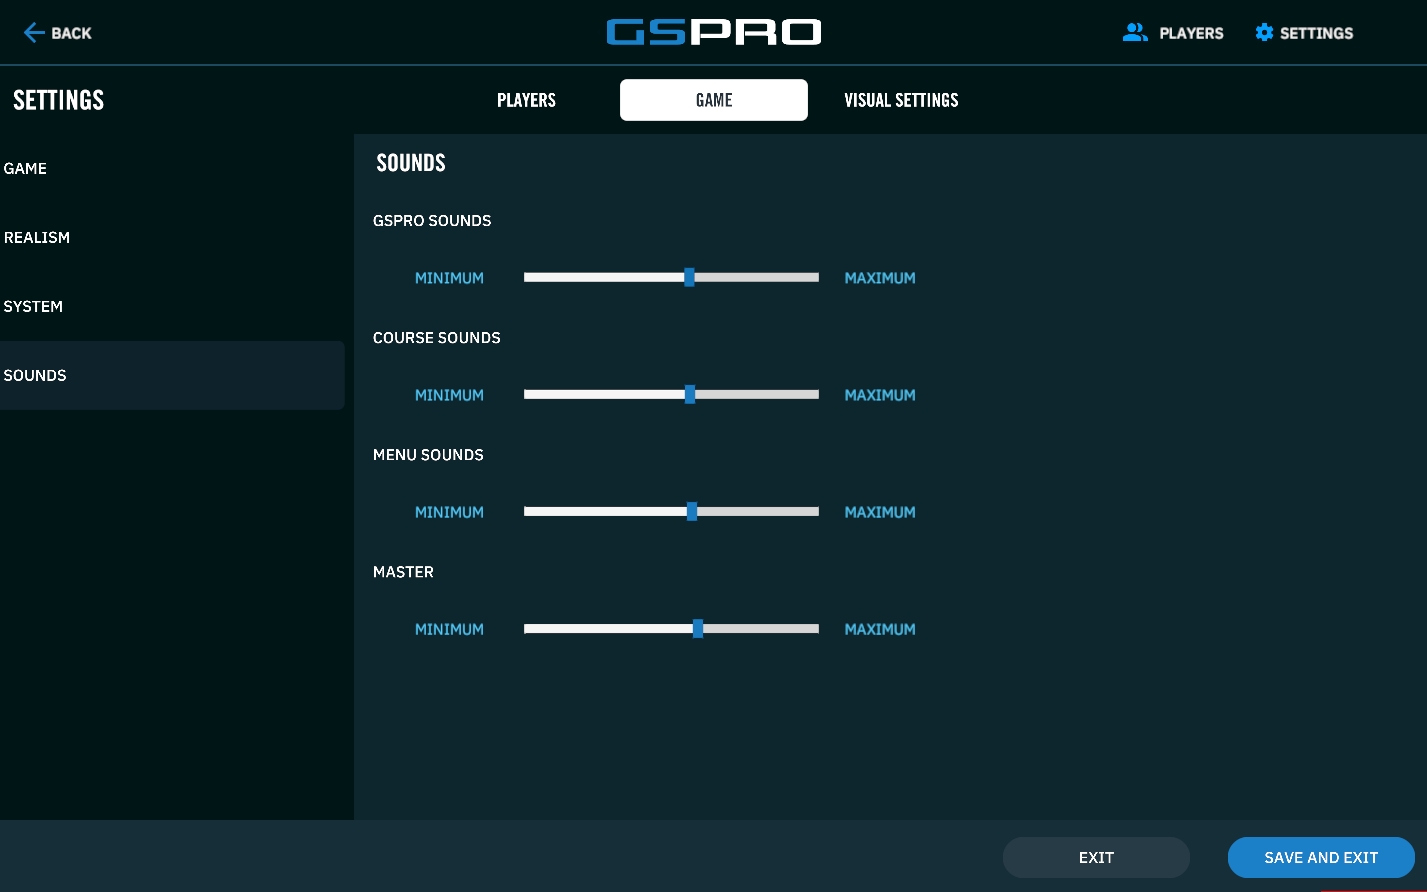Click the GSPRO logo
This screenshot has width=1427, height=892.
pyautogui.click(x=713, y=32)
